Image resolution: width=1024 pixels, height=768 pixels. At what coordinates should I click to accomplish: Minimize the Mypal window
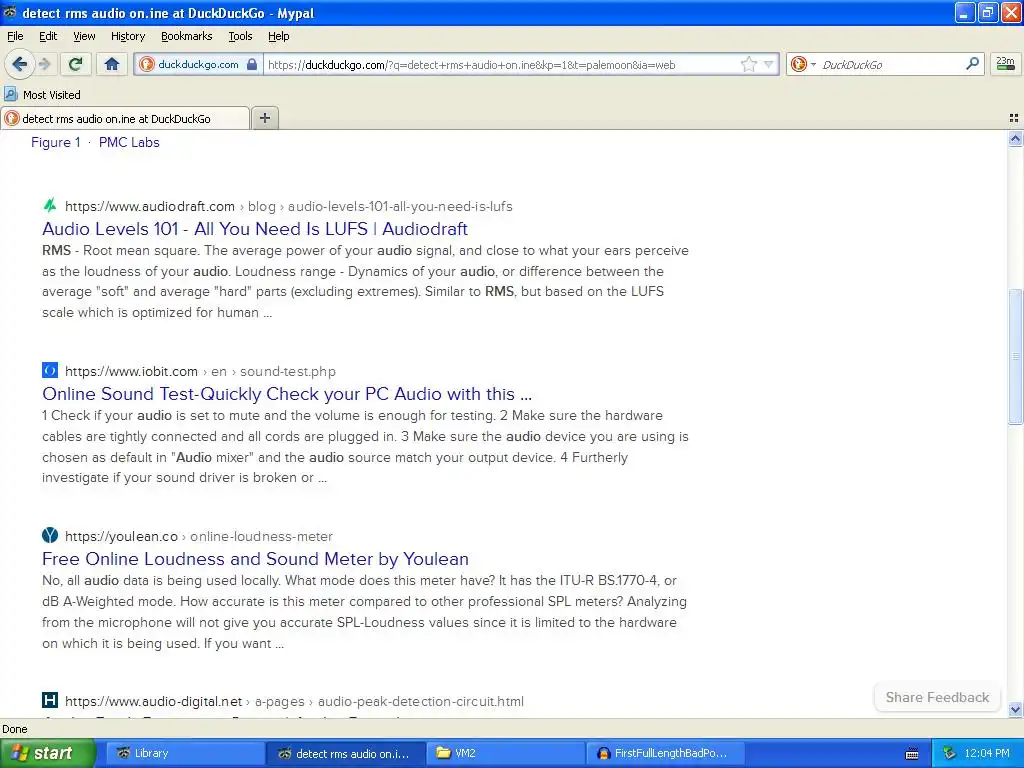964,12
